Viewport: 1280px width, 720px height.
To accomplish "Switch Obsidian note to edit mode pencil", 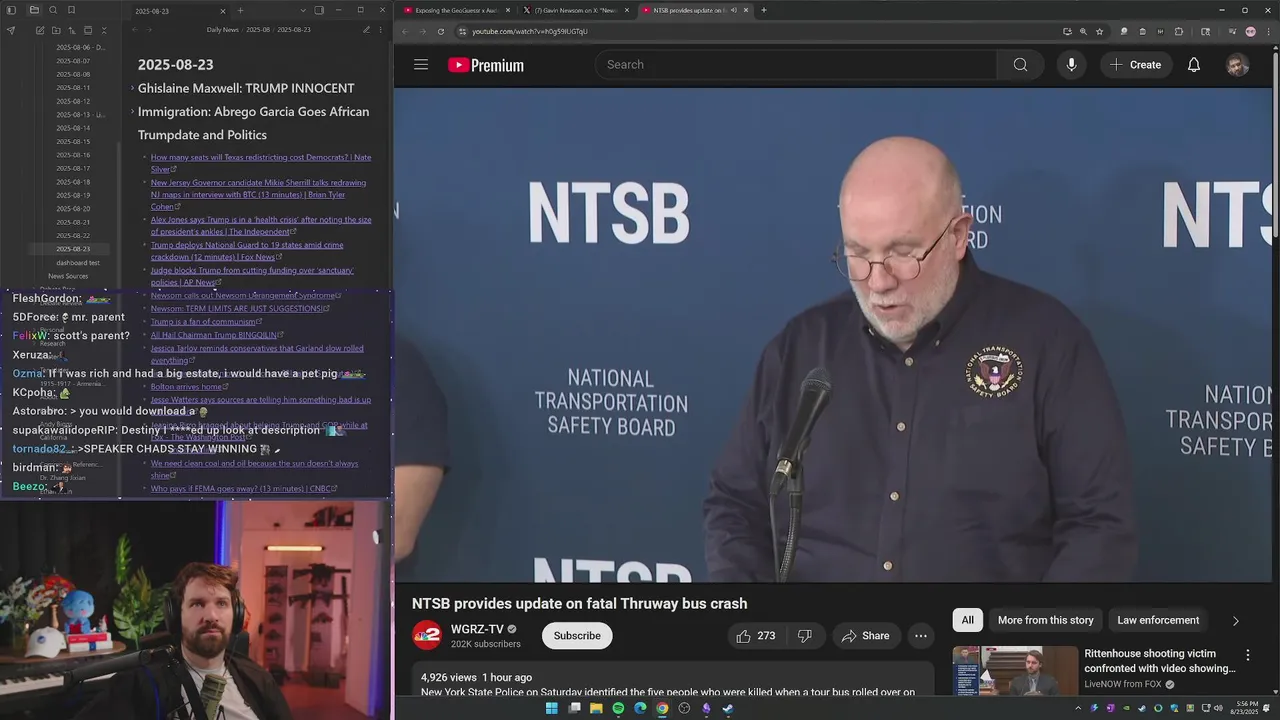I will click(x=366, y=30).
